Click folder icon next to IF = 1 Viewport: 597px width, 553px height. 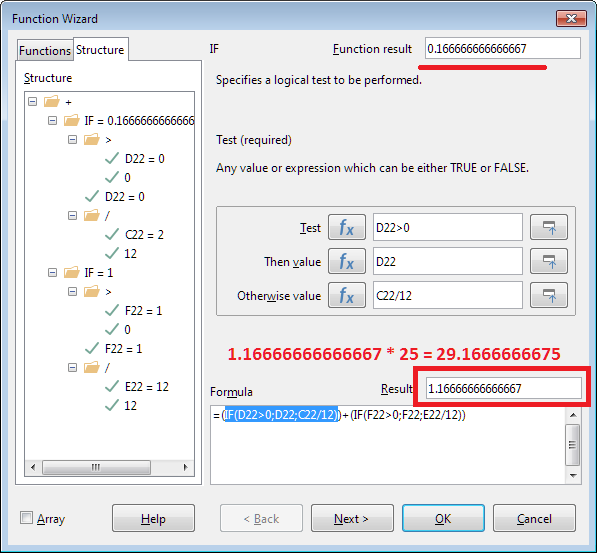click(x=72, y=272)
